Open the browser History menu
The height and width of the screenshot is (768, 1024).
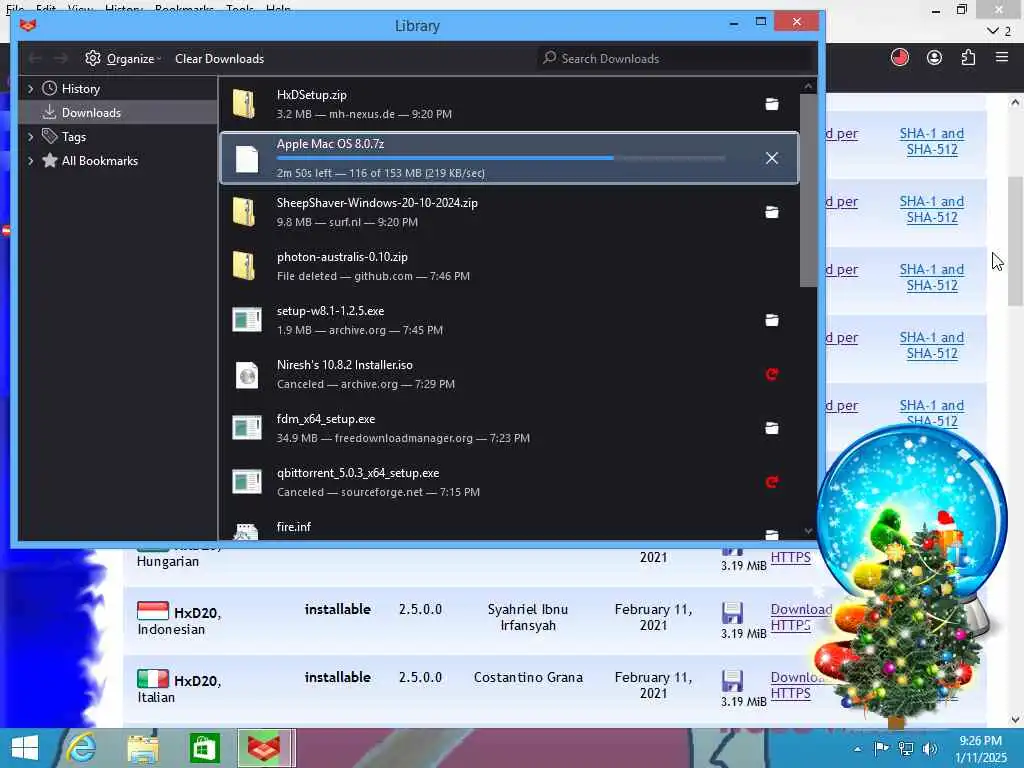click(123, 9)
